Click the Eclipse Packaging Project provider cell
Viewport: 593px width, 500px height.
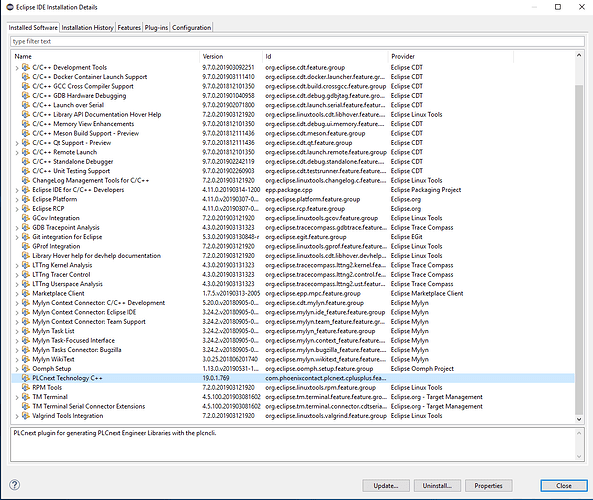click(x=426, y=190)
